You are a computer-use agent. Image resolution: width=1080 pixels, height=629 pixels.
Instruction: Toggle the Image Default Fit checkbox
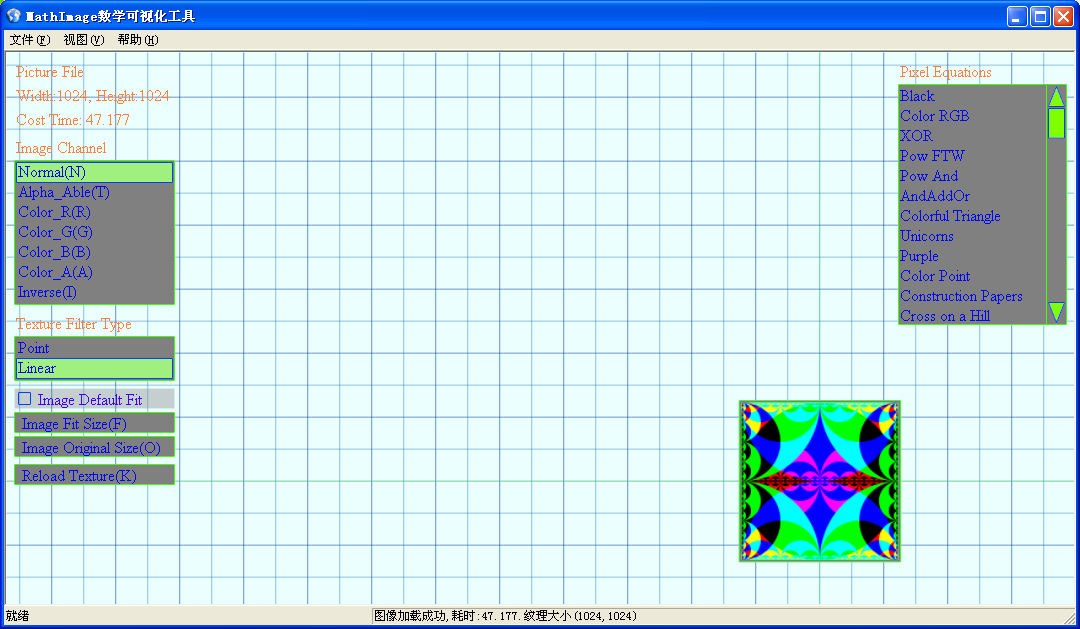[25, 399]
